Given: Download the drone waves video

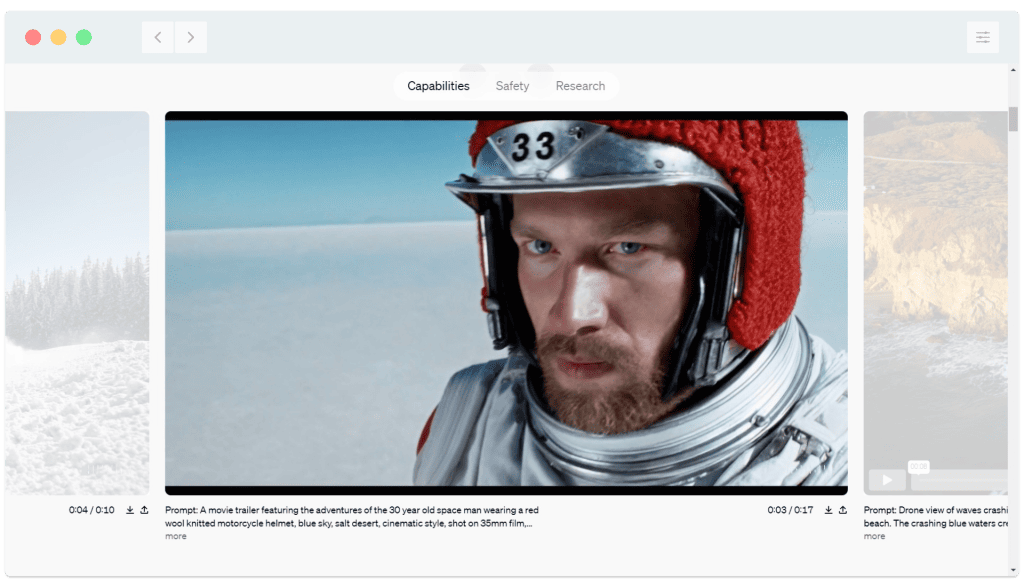Looking at the screenshot, I should [x=827, y=510].
